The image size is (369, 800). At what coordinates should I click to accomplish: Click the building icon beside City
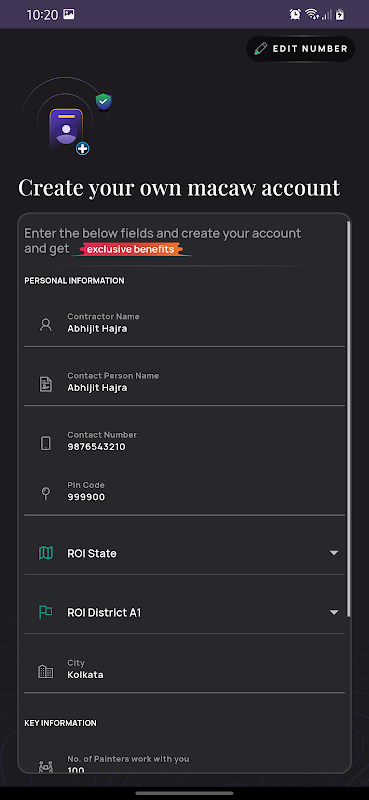pyautogui.click(x=46, y=671)
